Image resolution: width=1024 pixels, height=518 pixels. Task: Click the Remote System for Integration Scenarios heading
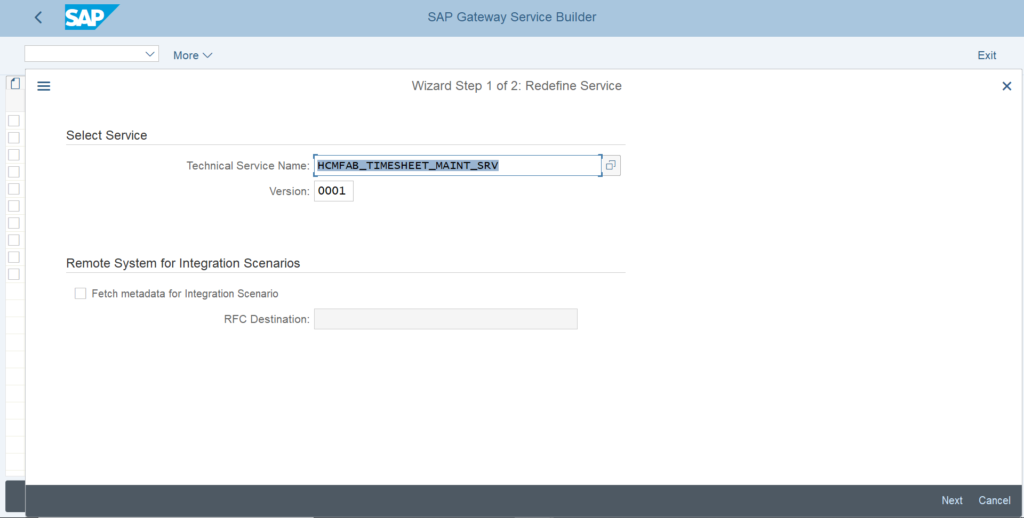[183, 263]
